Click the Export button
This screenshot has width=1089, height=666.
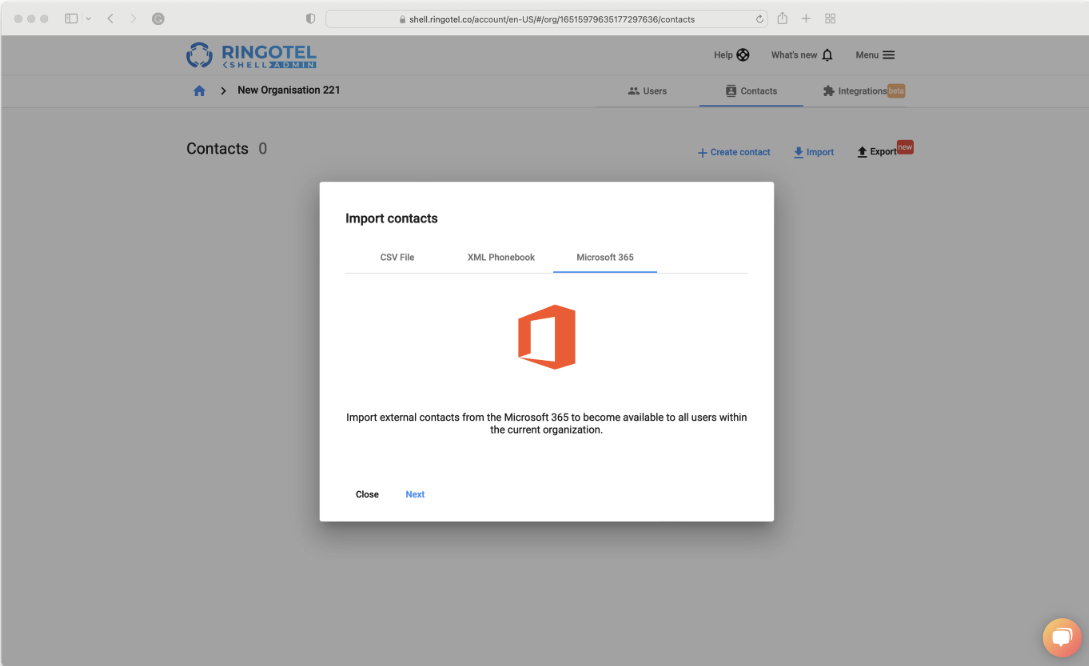pyautogui.click(x=876, y=151)
